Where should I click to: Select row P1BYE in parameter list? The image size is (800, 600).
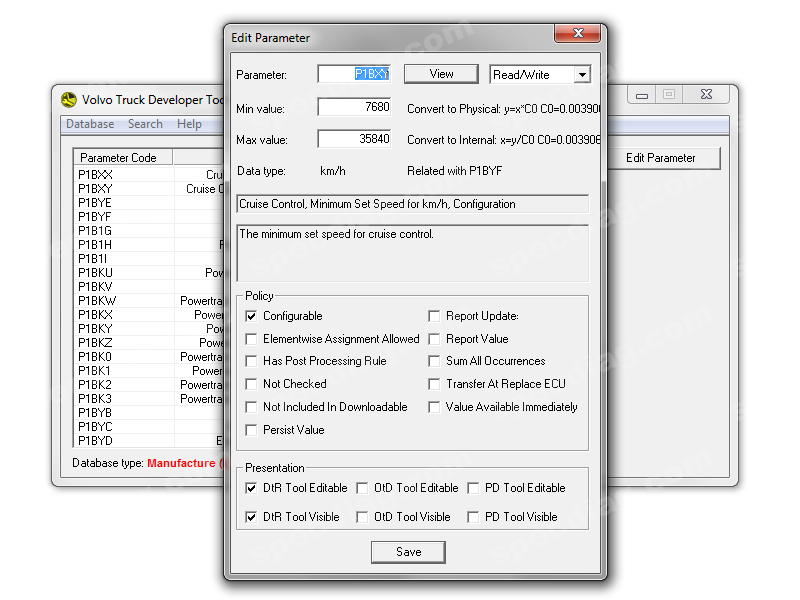pos(149,203)
